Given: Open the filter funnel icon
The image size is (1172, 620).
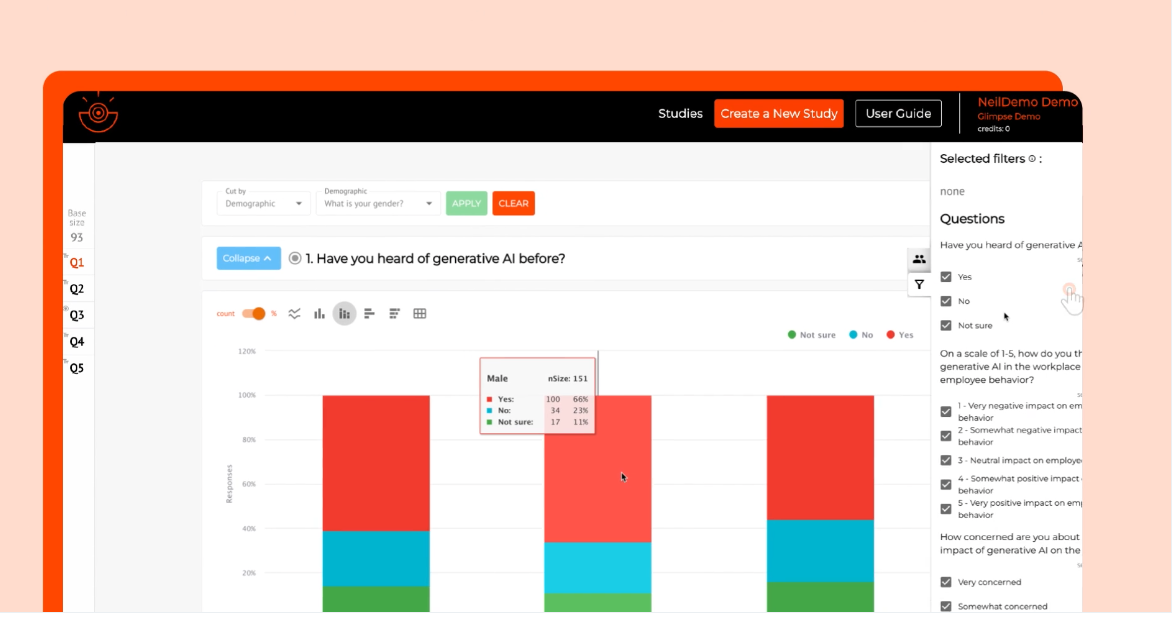Looking at the screenshot, I should (x=919, y=285).
